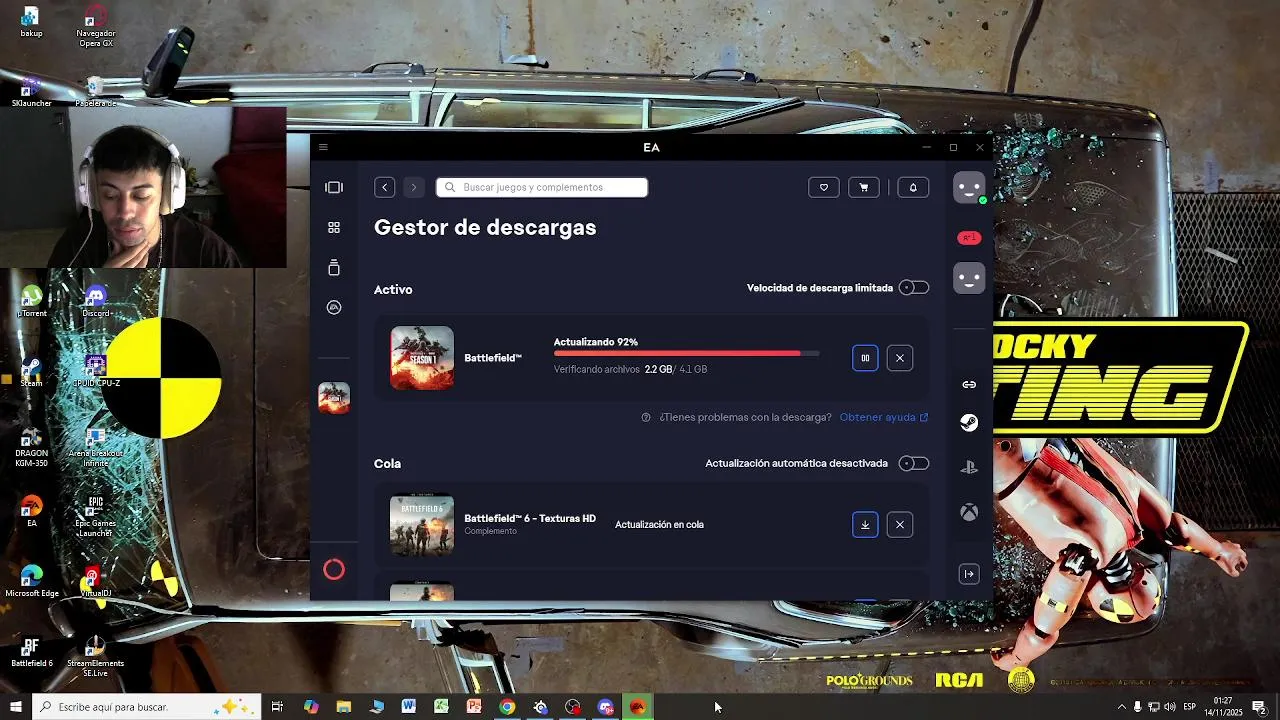Image resolution: width=1280 pixels, height=720 pixels.
Task: Open the Library icon in EA sidebar
Action: click(x=334, y=268)
